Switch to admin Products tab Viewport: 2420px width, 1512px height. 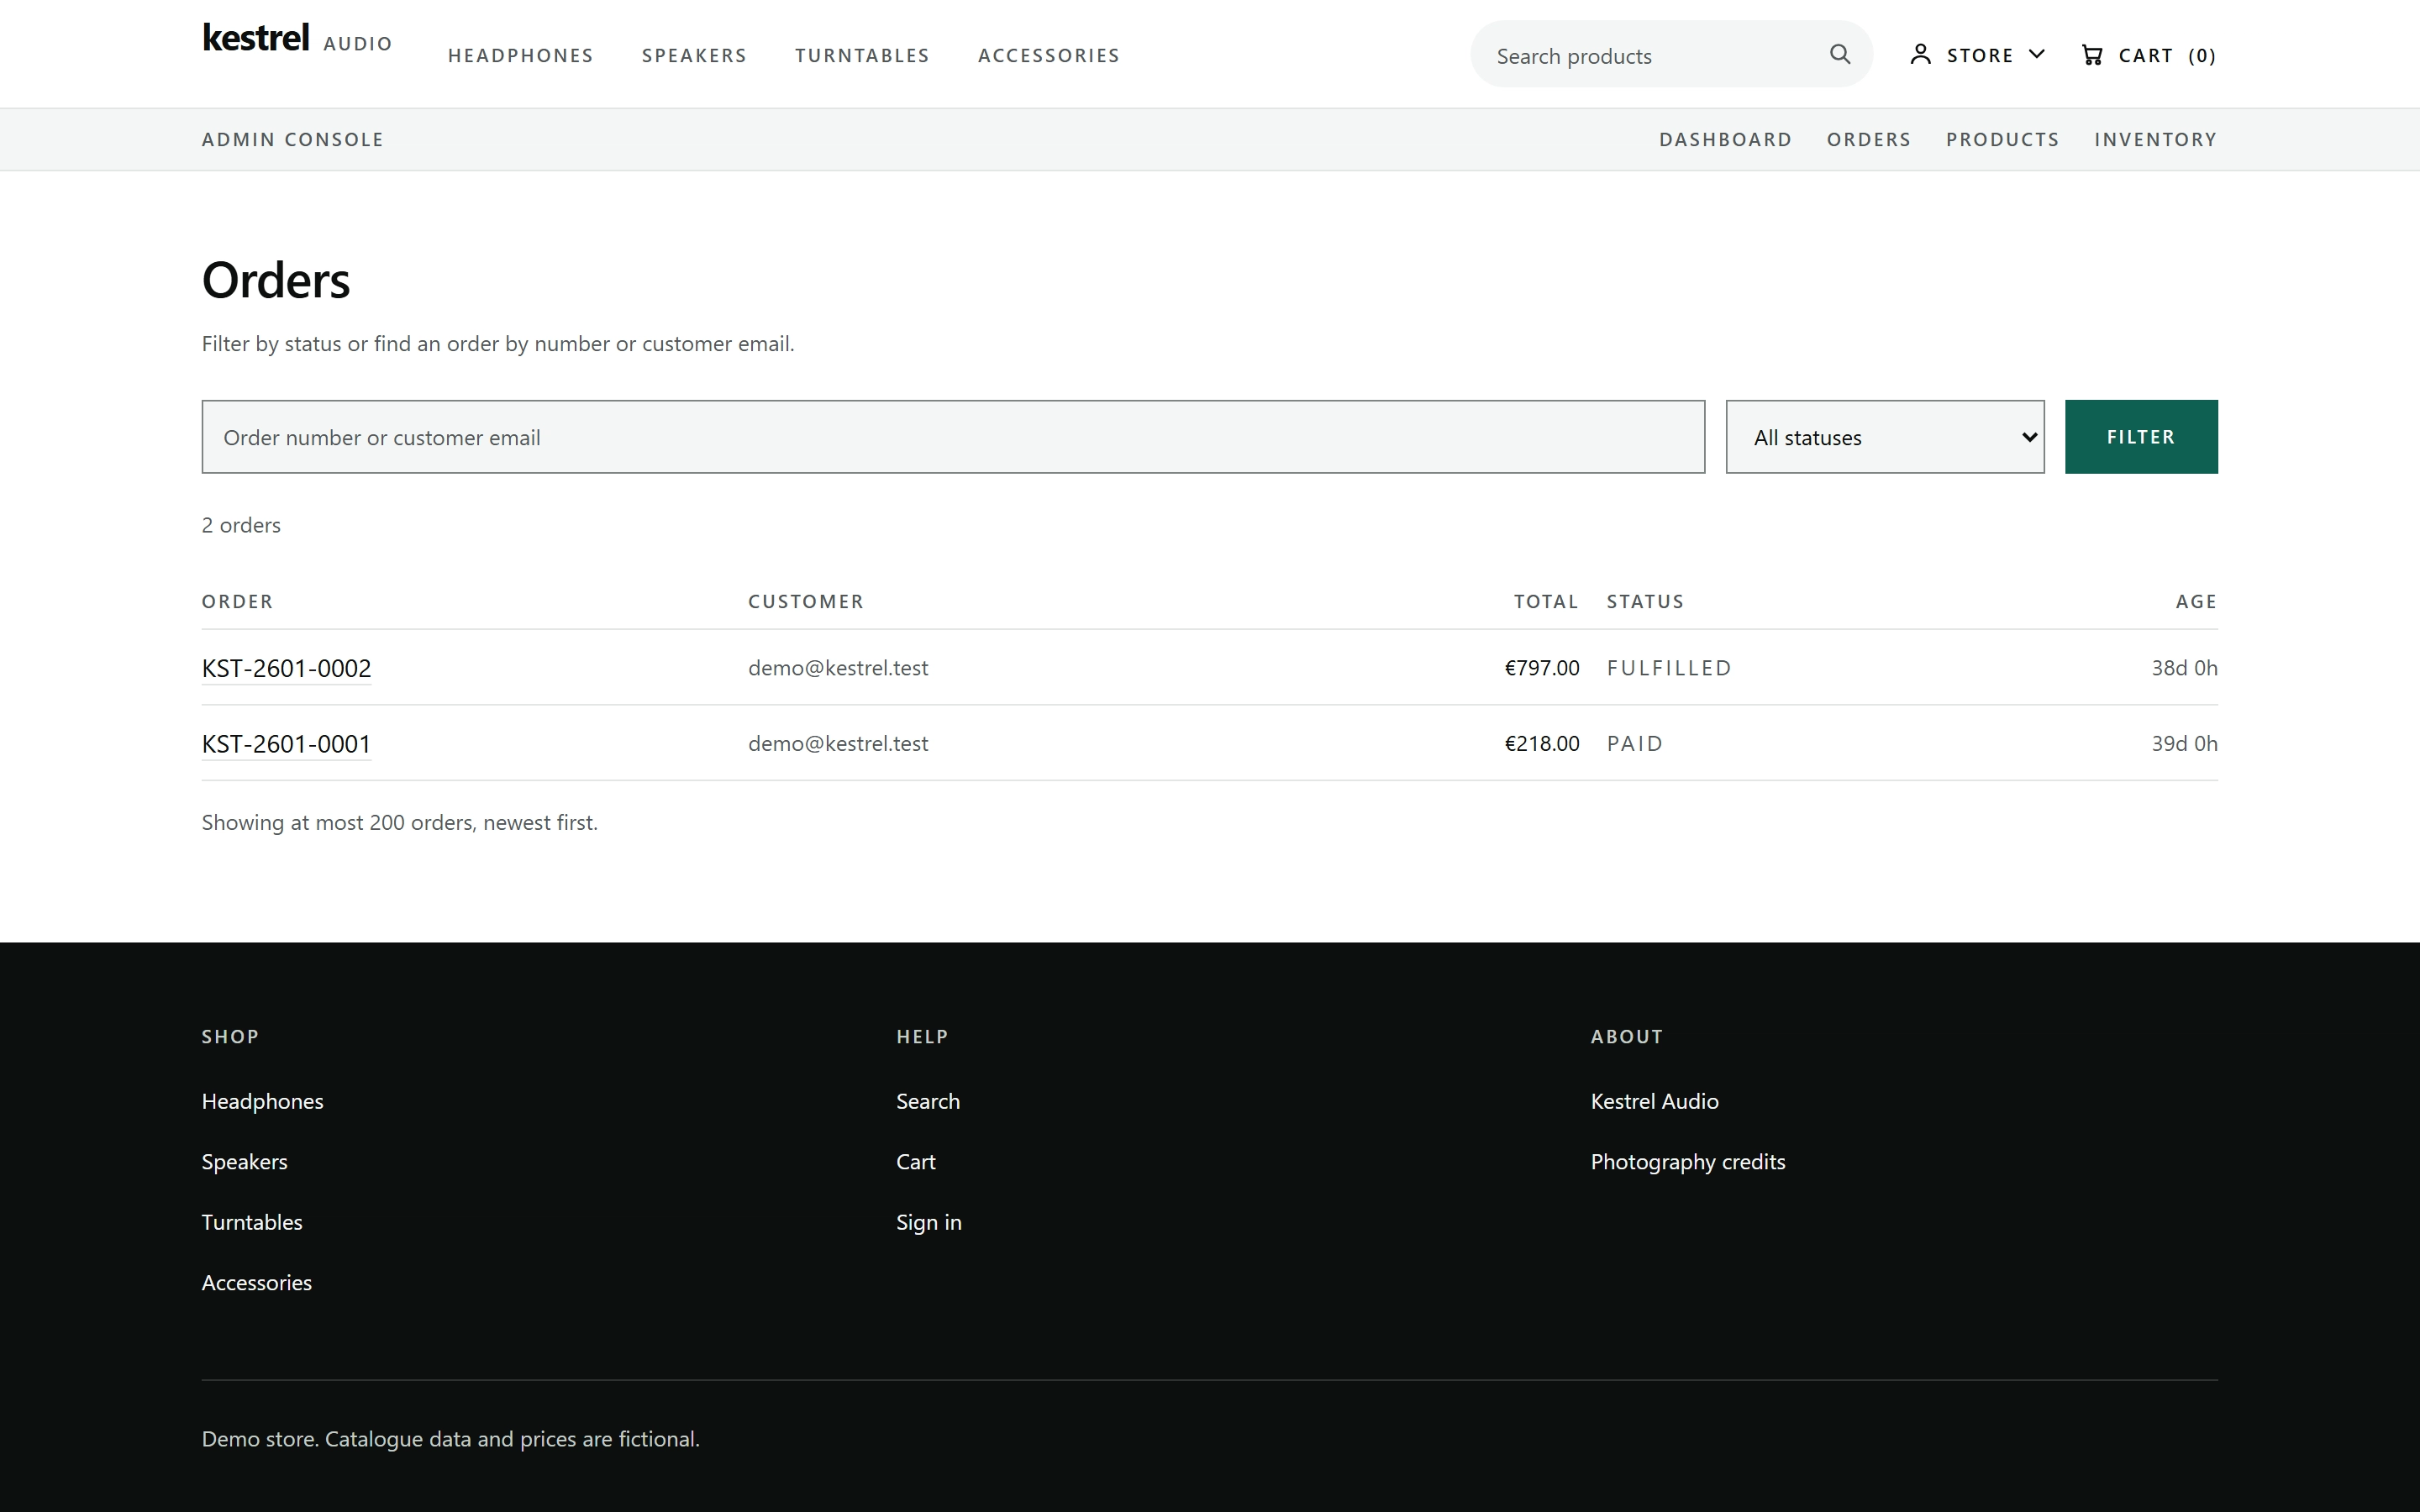pos(2002,140)
